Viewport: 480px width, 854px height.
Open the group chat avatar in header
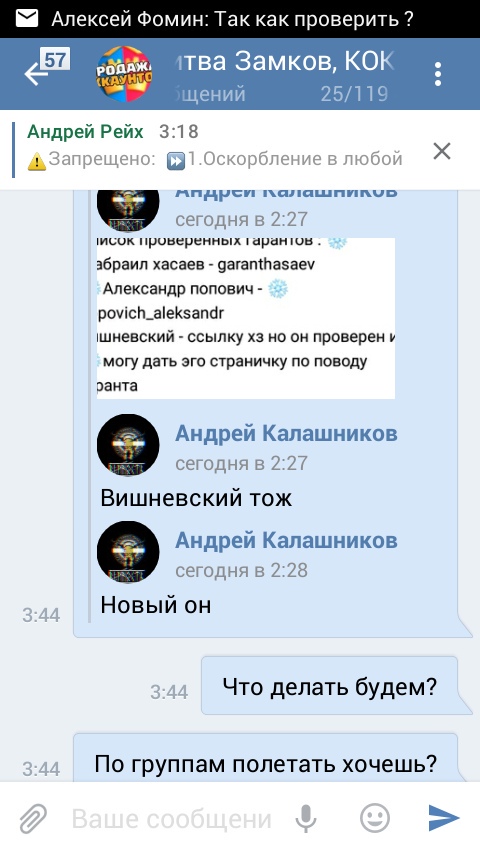pos(124,74)
